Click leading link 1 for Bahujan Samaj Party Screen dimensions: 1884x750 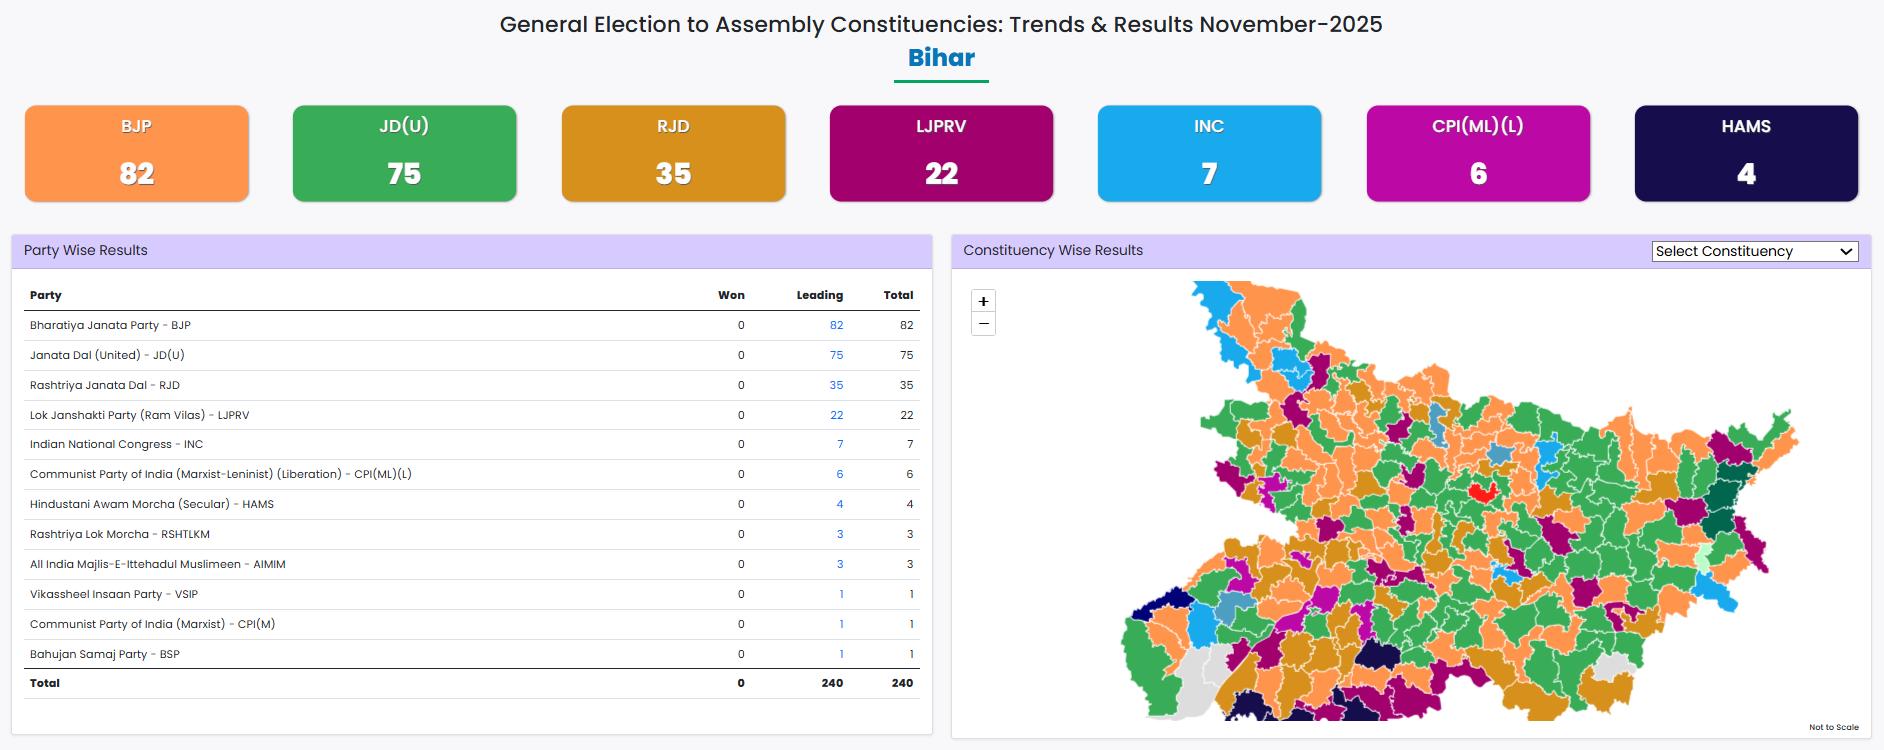point(841,653)
